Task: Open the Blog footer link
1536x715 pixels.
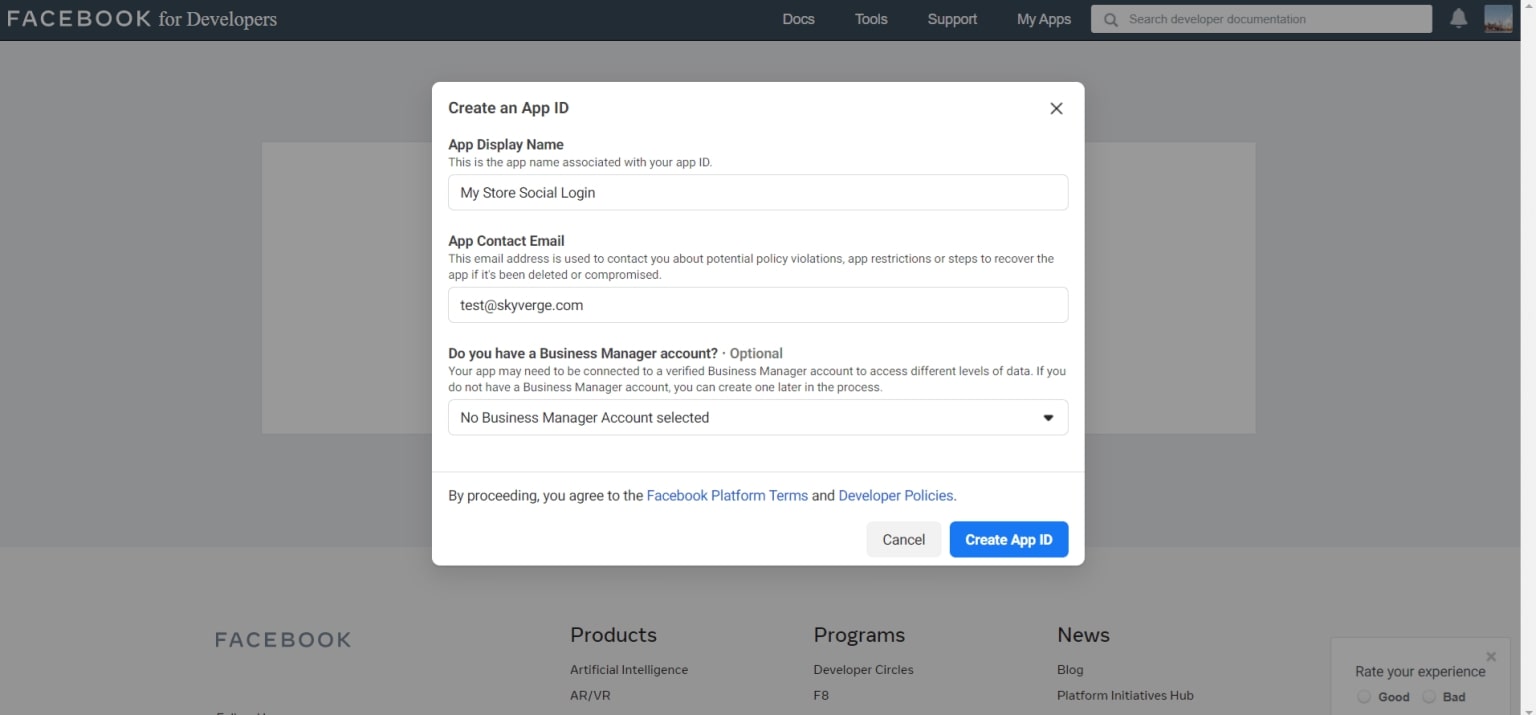Action: click(x=1070, y=669)
